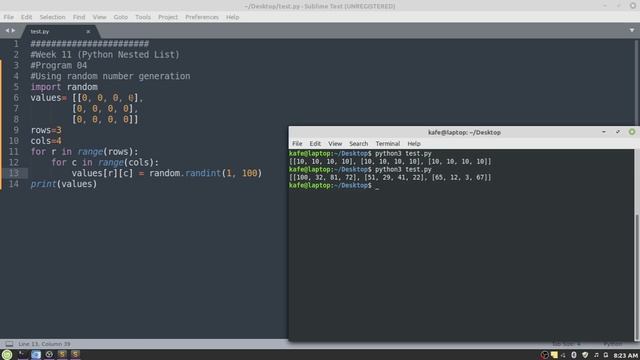This screenshot has height=360, width=640.
Task: Click line number 1 in gutter
Action: tap(16, 44)
